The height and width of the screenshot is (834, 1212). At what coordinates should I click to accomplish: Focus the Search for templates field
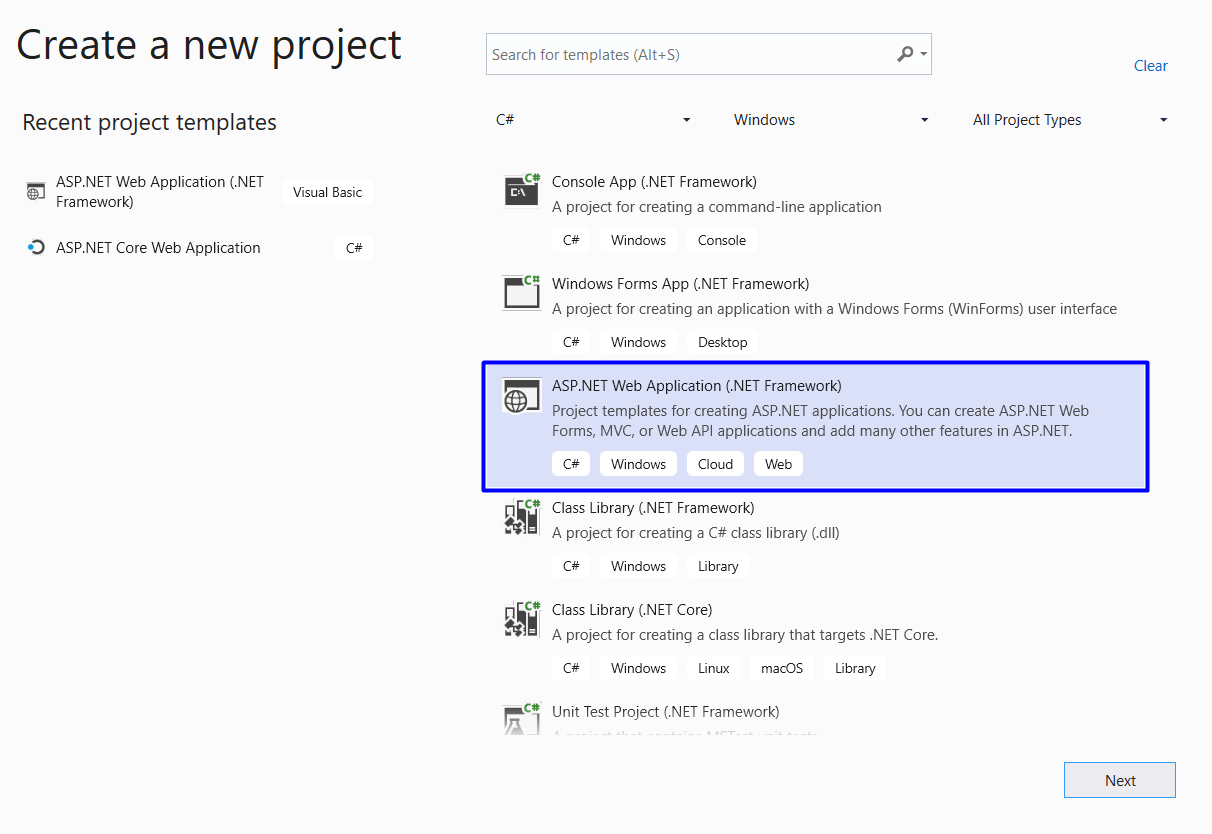coord(709,54)
